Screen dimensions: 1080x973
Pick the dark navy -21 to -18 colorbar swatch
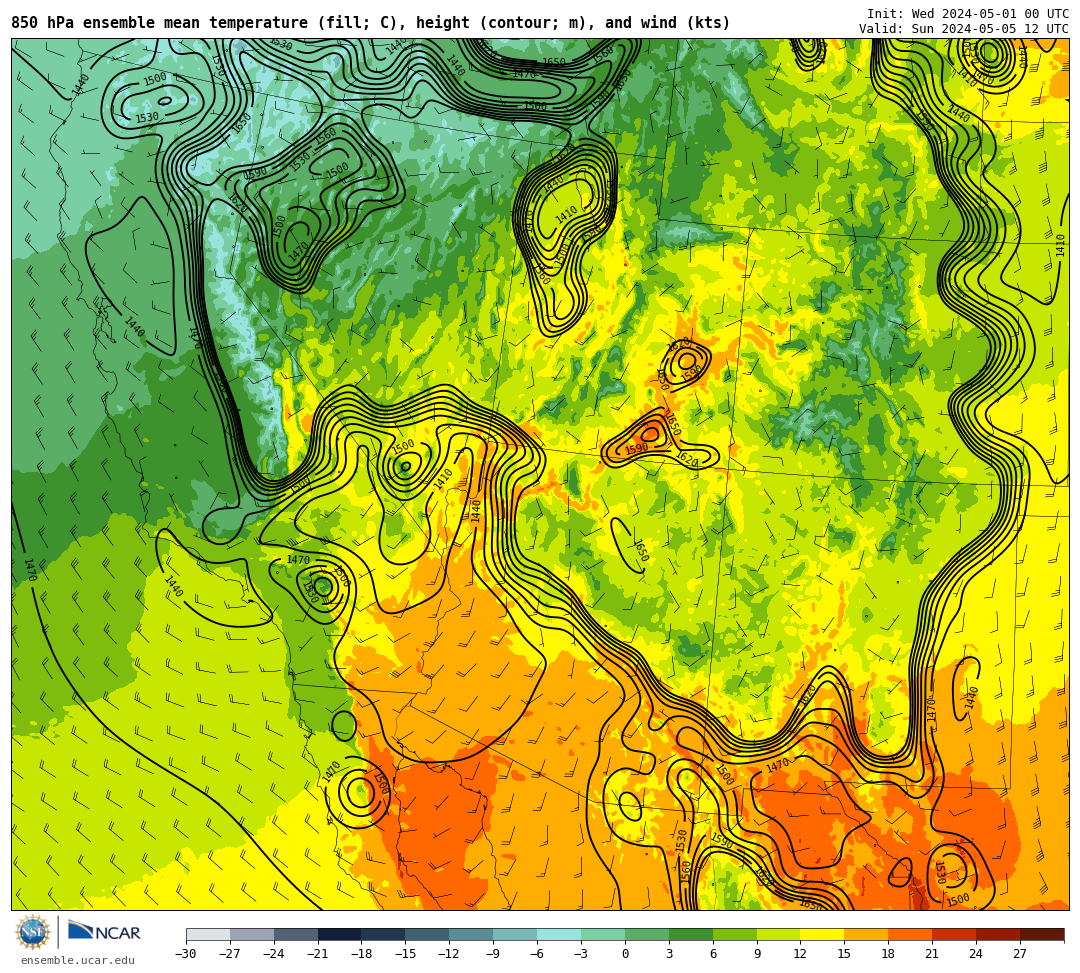(x=340, y=934)
